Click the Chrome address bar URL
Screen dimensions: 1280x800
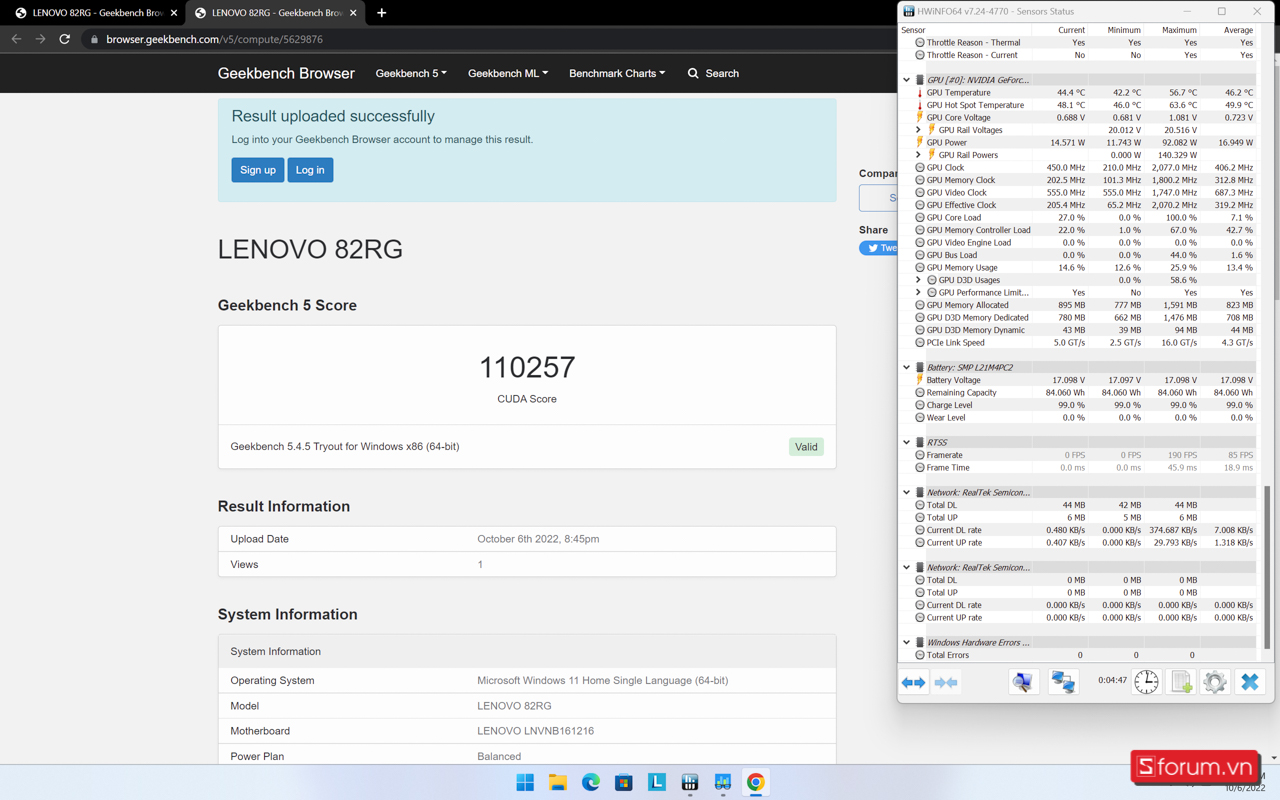coord(214,39)
